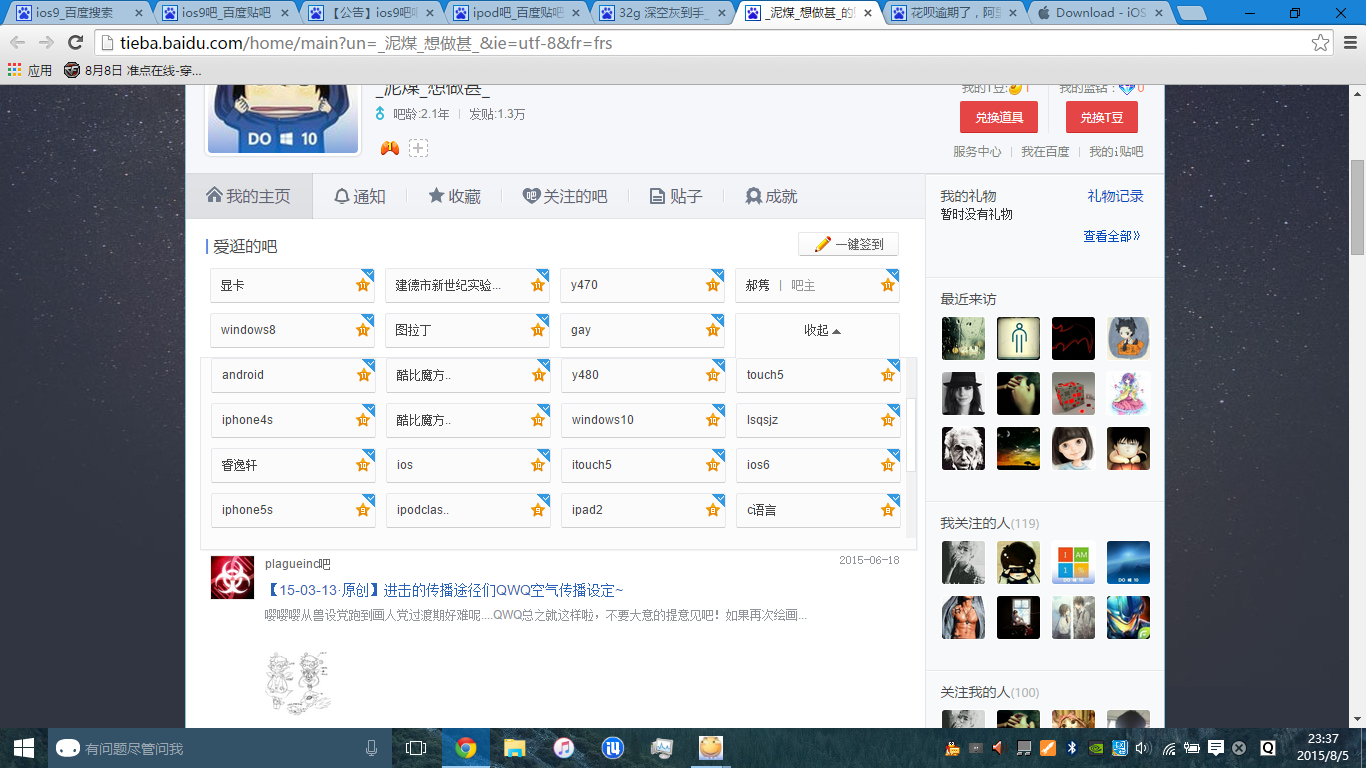Open the iphone5s forum tile
1366x768 pixels.
click(x=293, y=510)
